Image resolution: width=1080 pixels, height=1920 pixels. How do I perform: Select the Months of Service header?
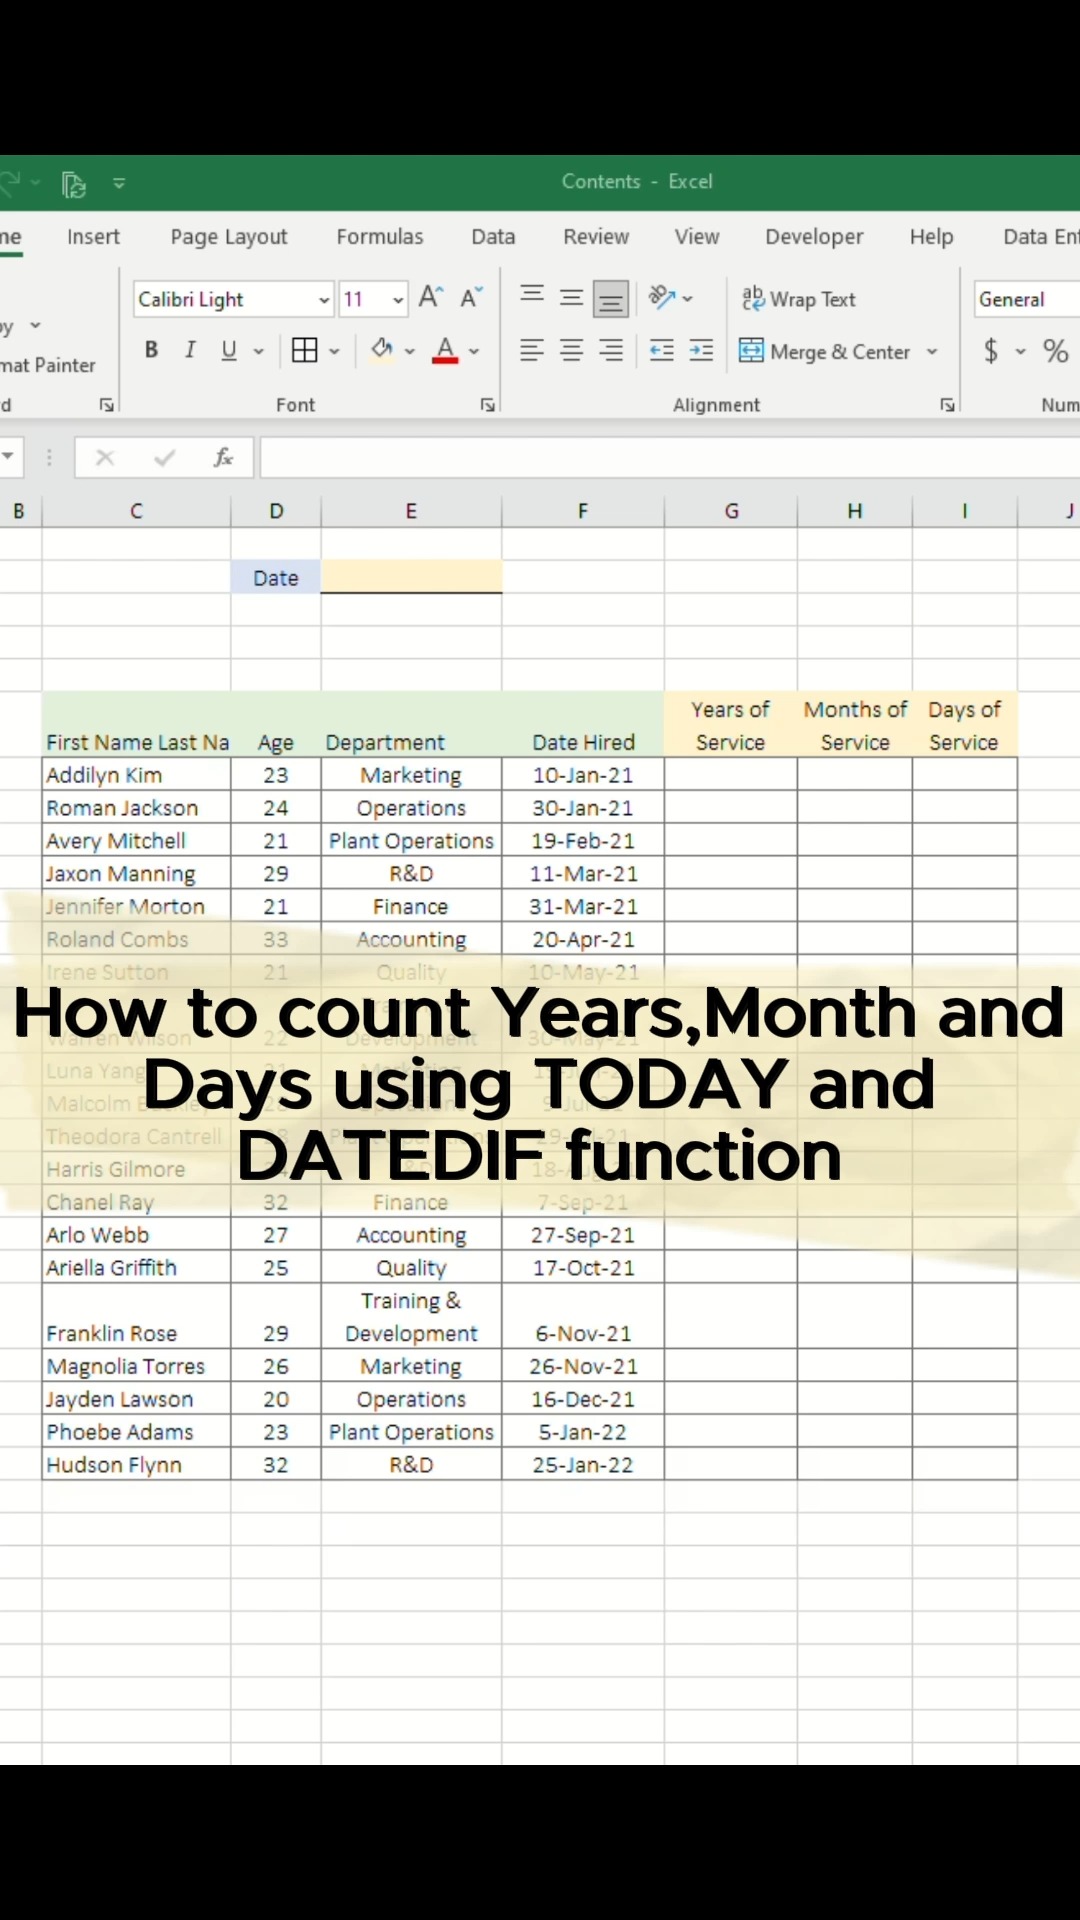(x=855, y=725)
